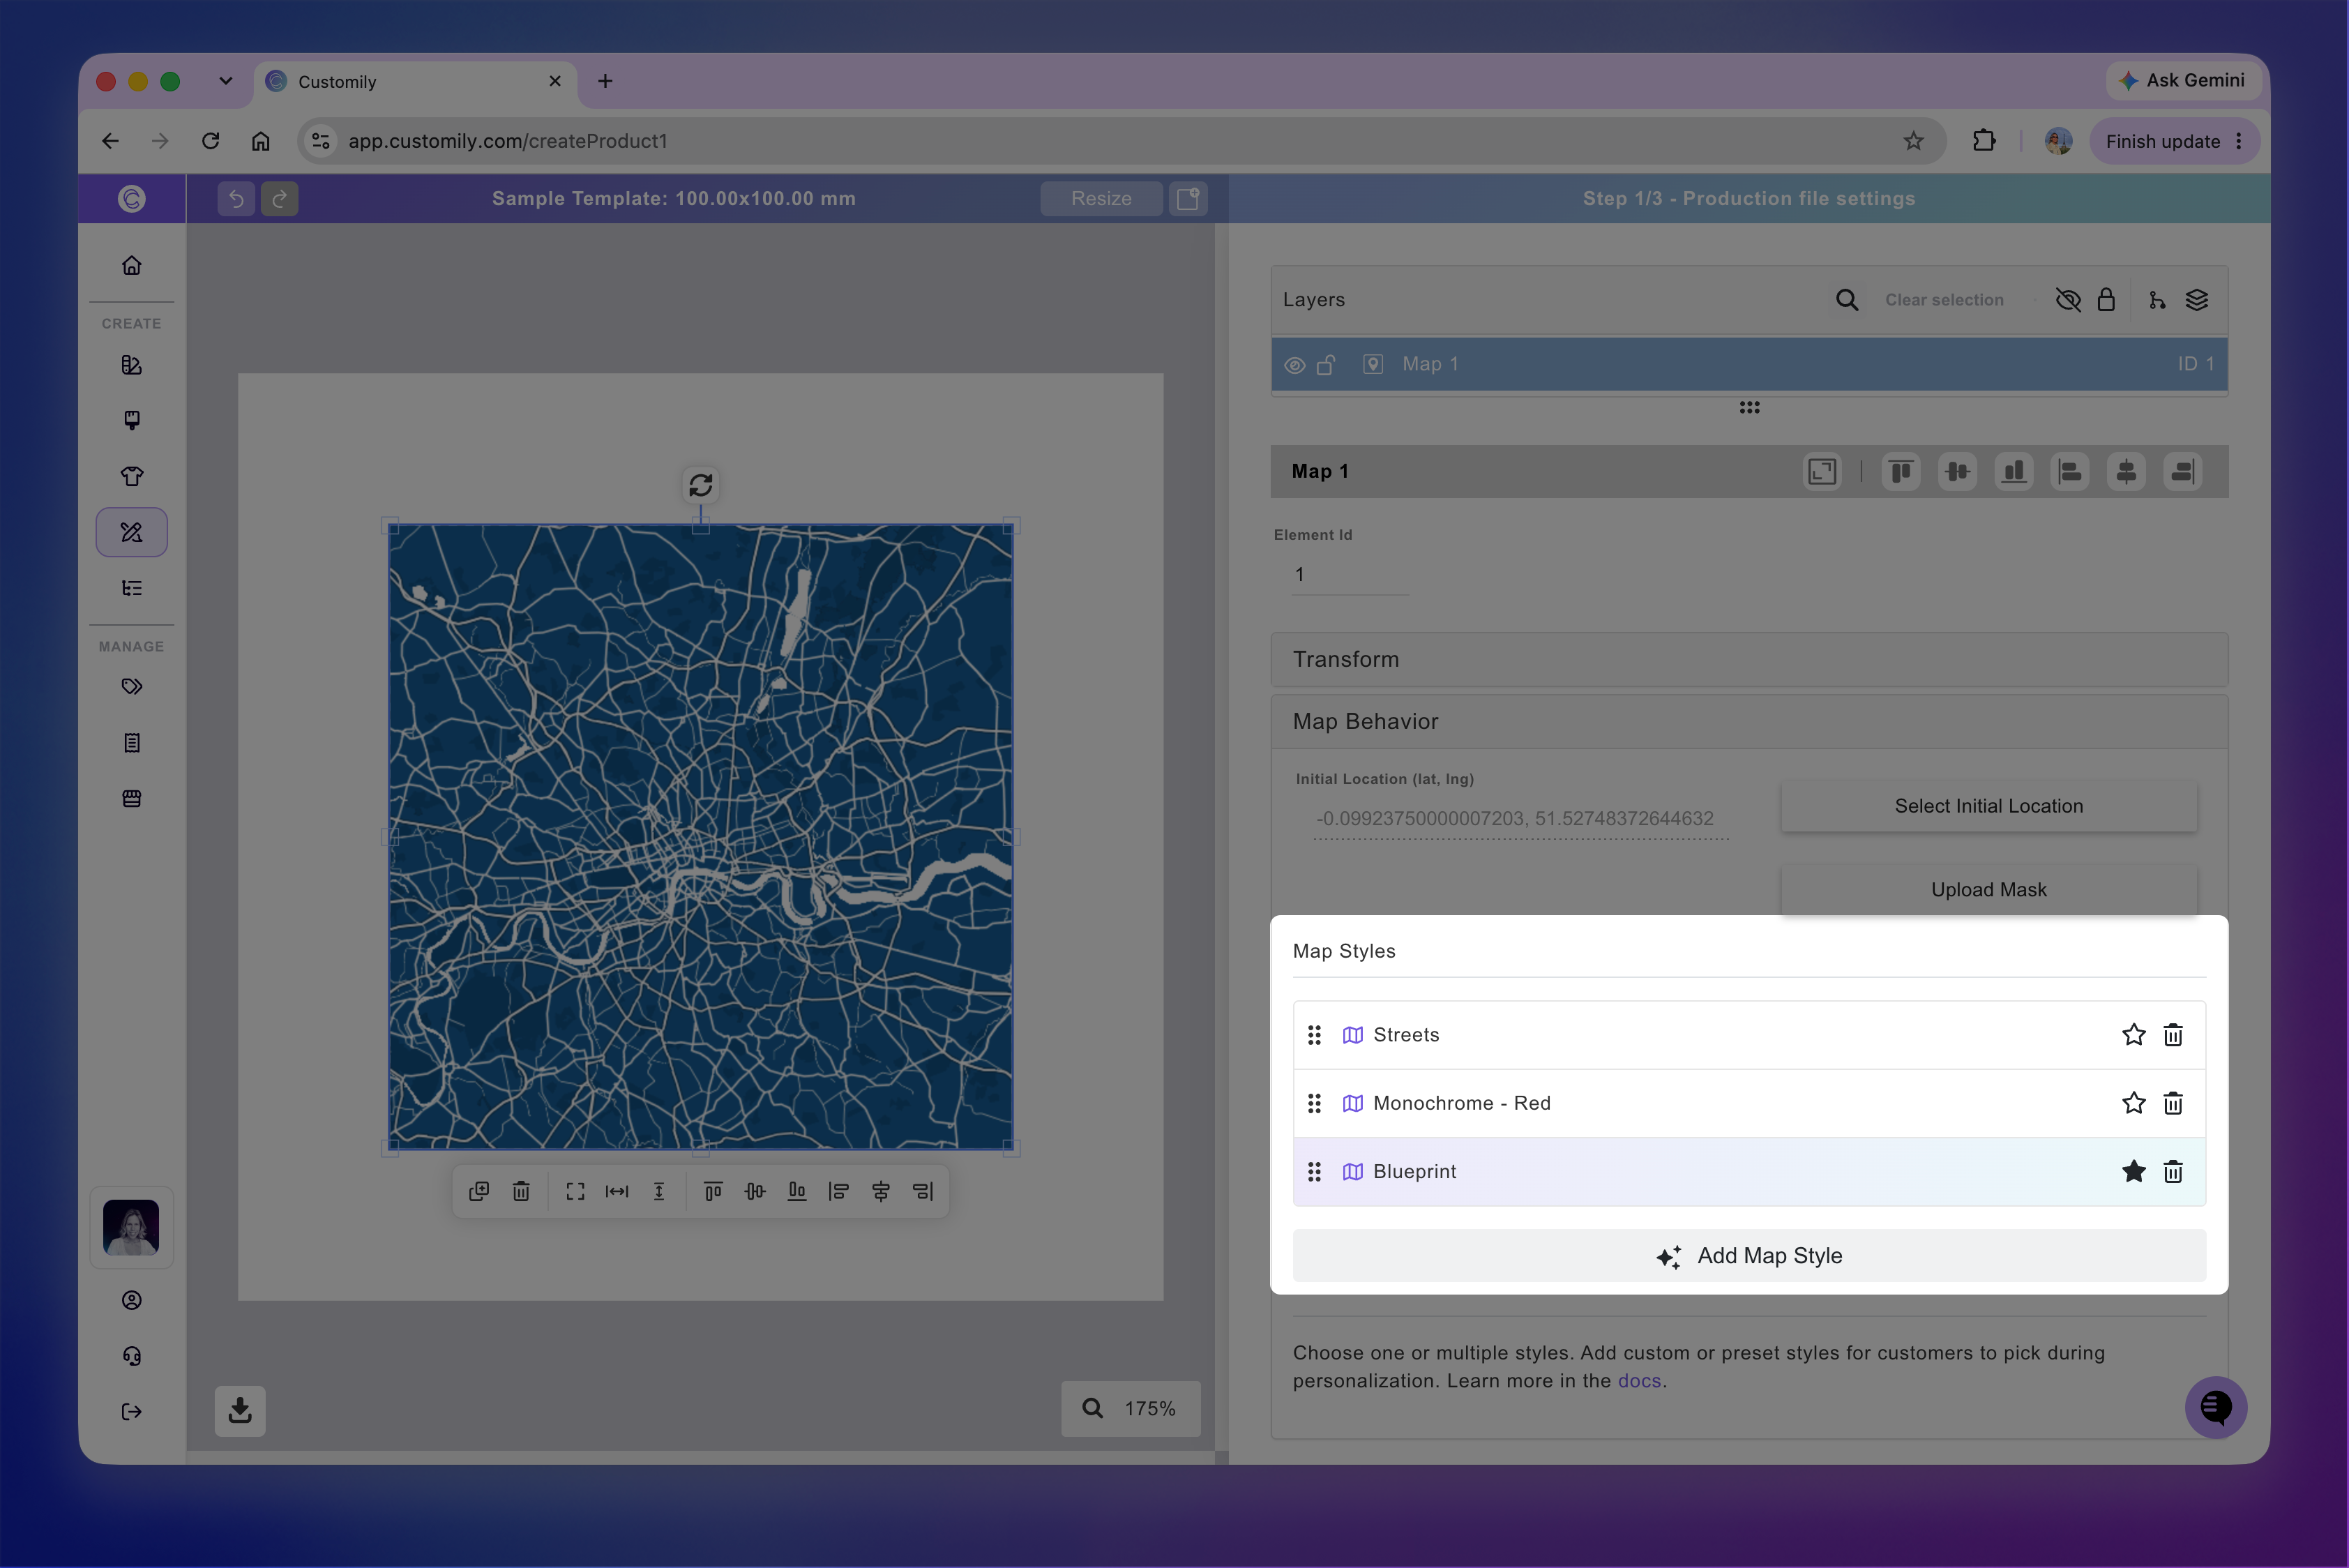
Task: Mark Streets style as favorite star
Action: [2134, 1035]
